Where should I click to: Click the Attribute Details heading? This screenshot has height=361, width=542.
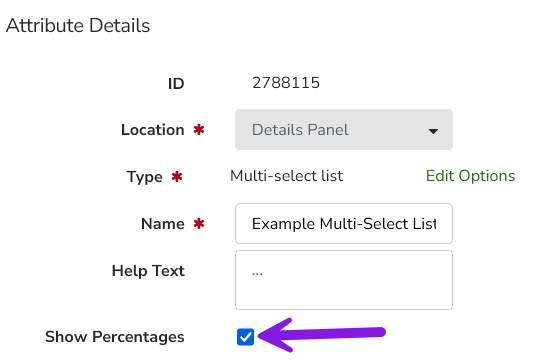click(78, 26)
